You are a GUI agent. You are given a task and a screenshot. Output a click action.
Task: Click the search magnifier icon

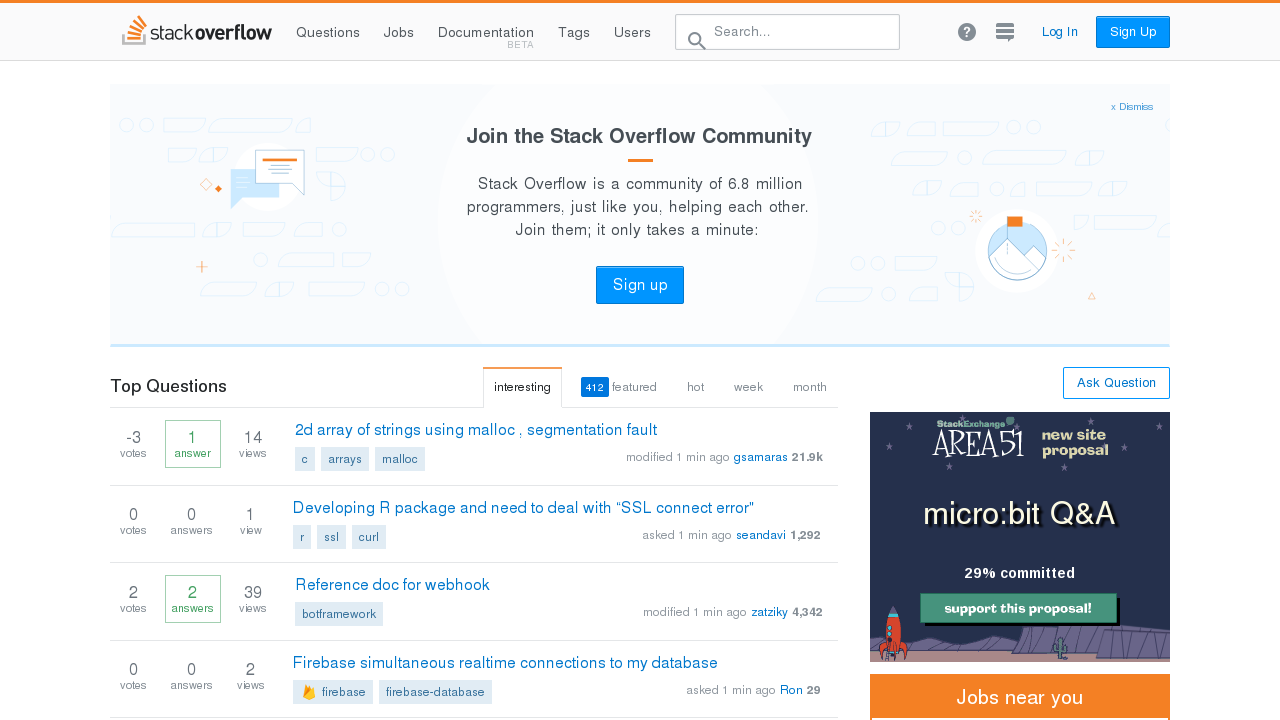[697, 41]
